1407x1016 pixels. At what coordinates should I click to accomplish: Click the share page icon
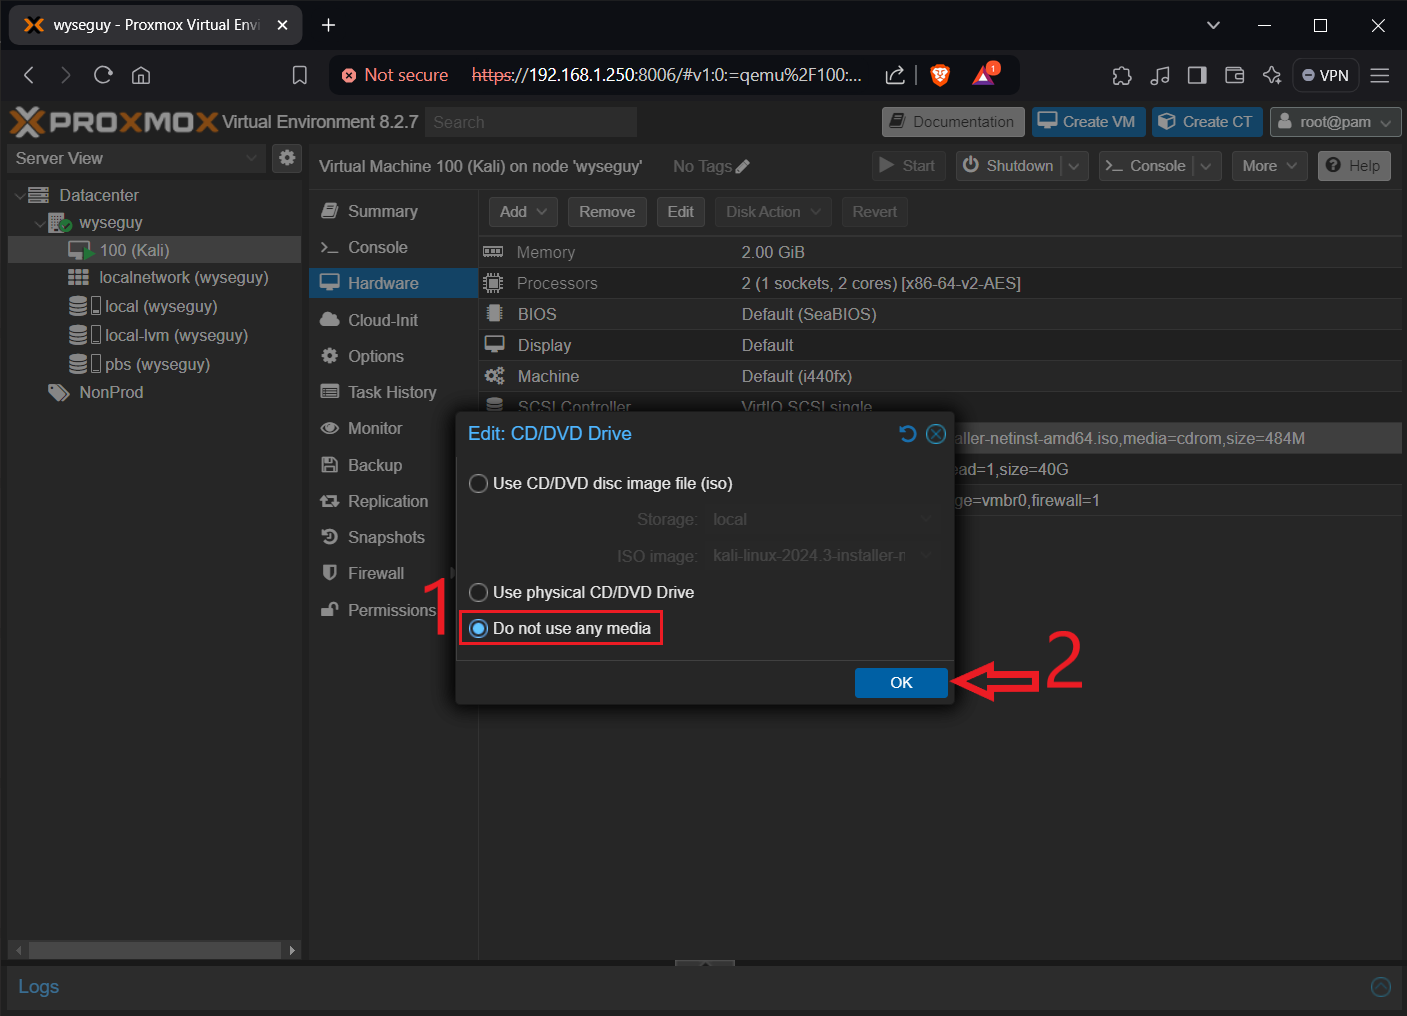coord(895,75)
